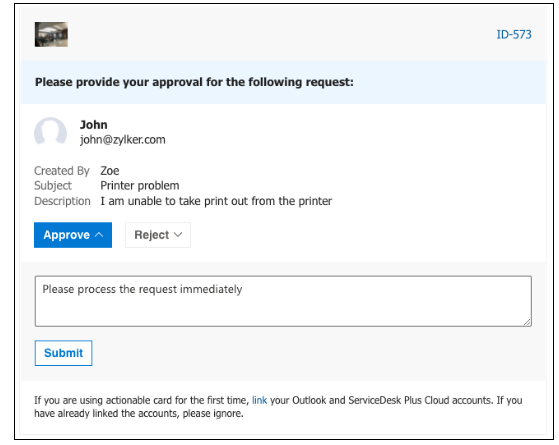Click John's profile avatar icon
Image resolution: width=559 pixels, height=445 pixels.
[x=50, y=132]
